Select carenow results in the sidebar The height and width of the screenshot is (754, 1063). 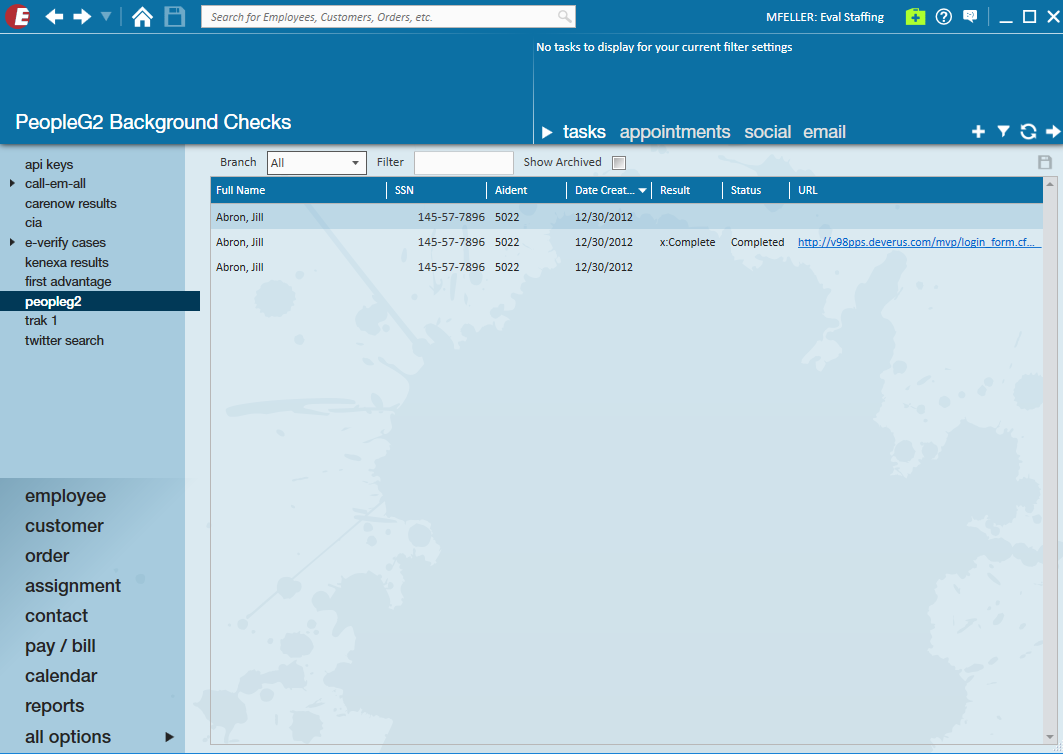point(71,203)
